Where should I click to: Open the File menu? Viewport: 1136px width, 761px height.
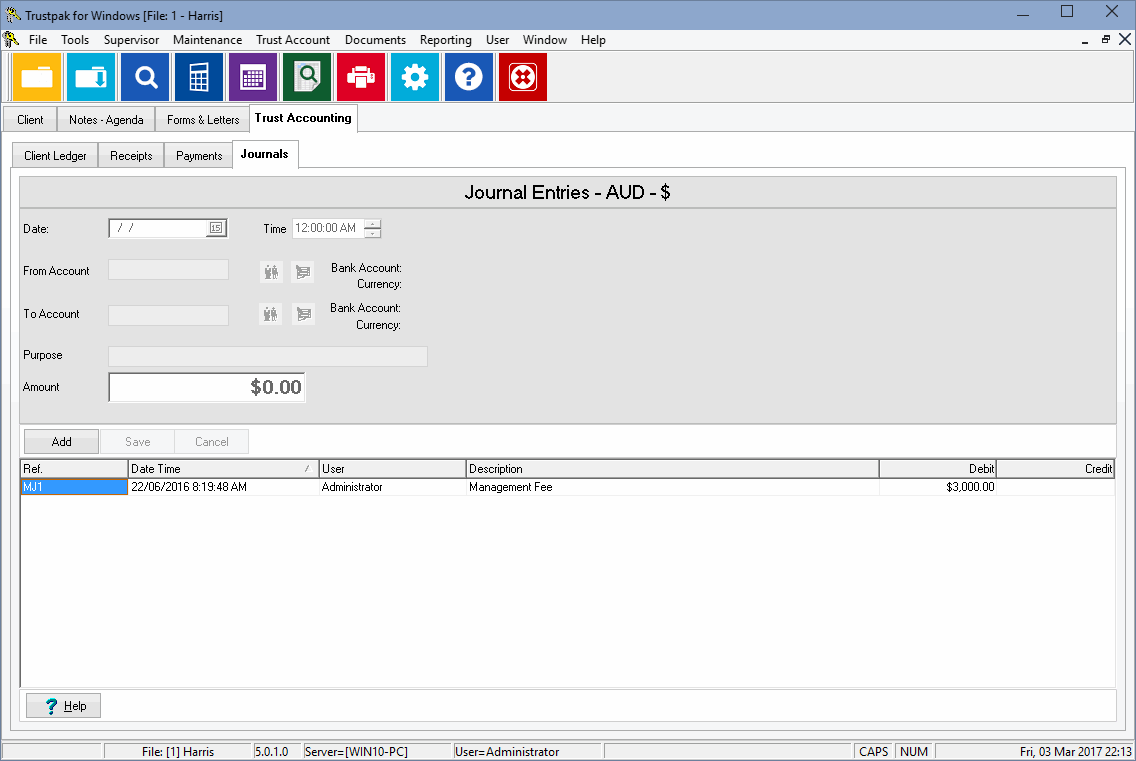point(38,40)
